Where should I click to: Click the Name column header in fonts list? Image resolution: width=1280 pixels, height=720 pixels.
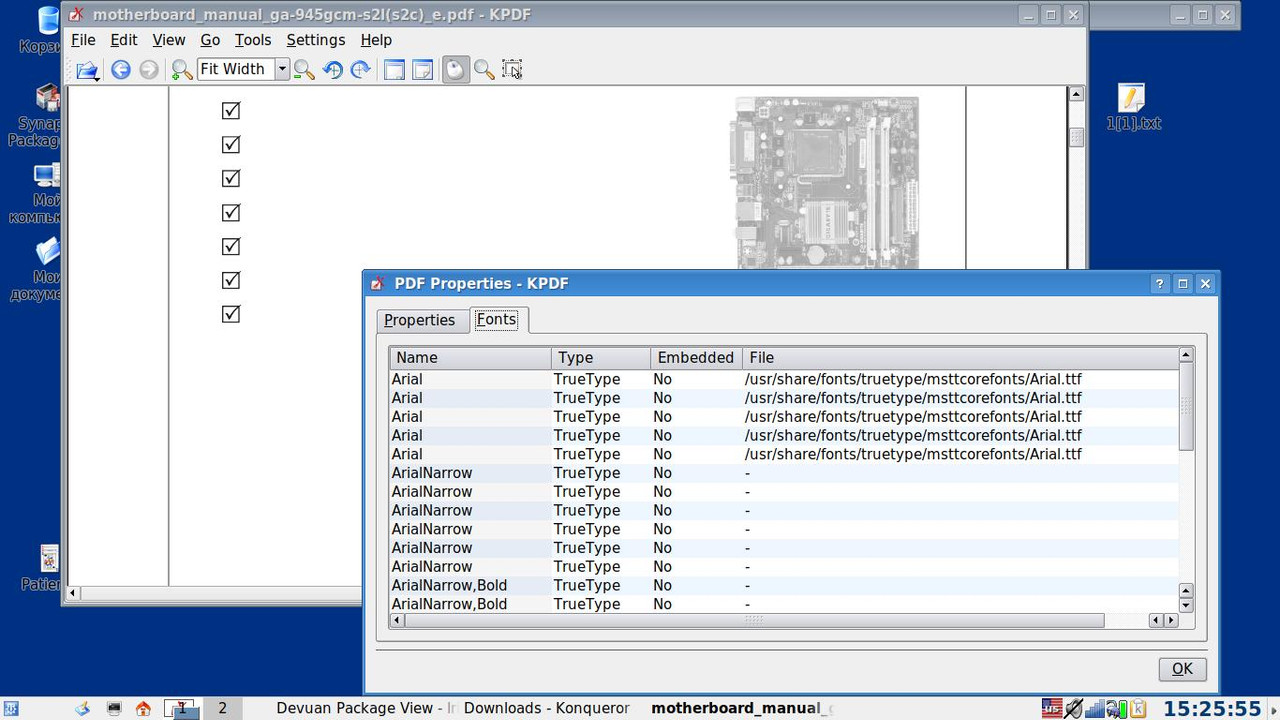point(470,357)
